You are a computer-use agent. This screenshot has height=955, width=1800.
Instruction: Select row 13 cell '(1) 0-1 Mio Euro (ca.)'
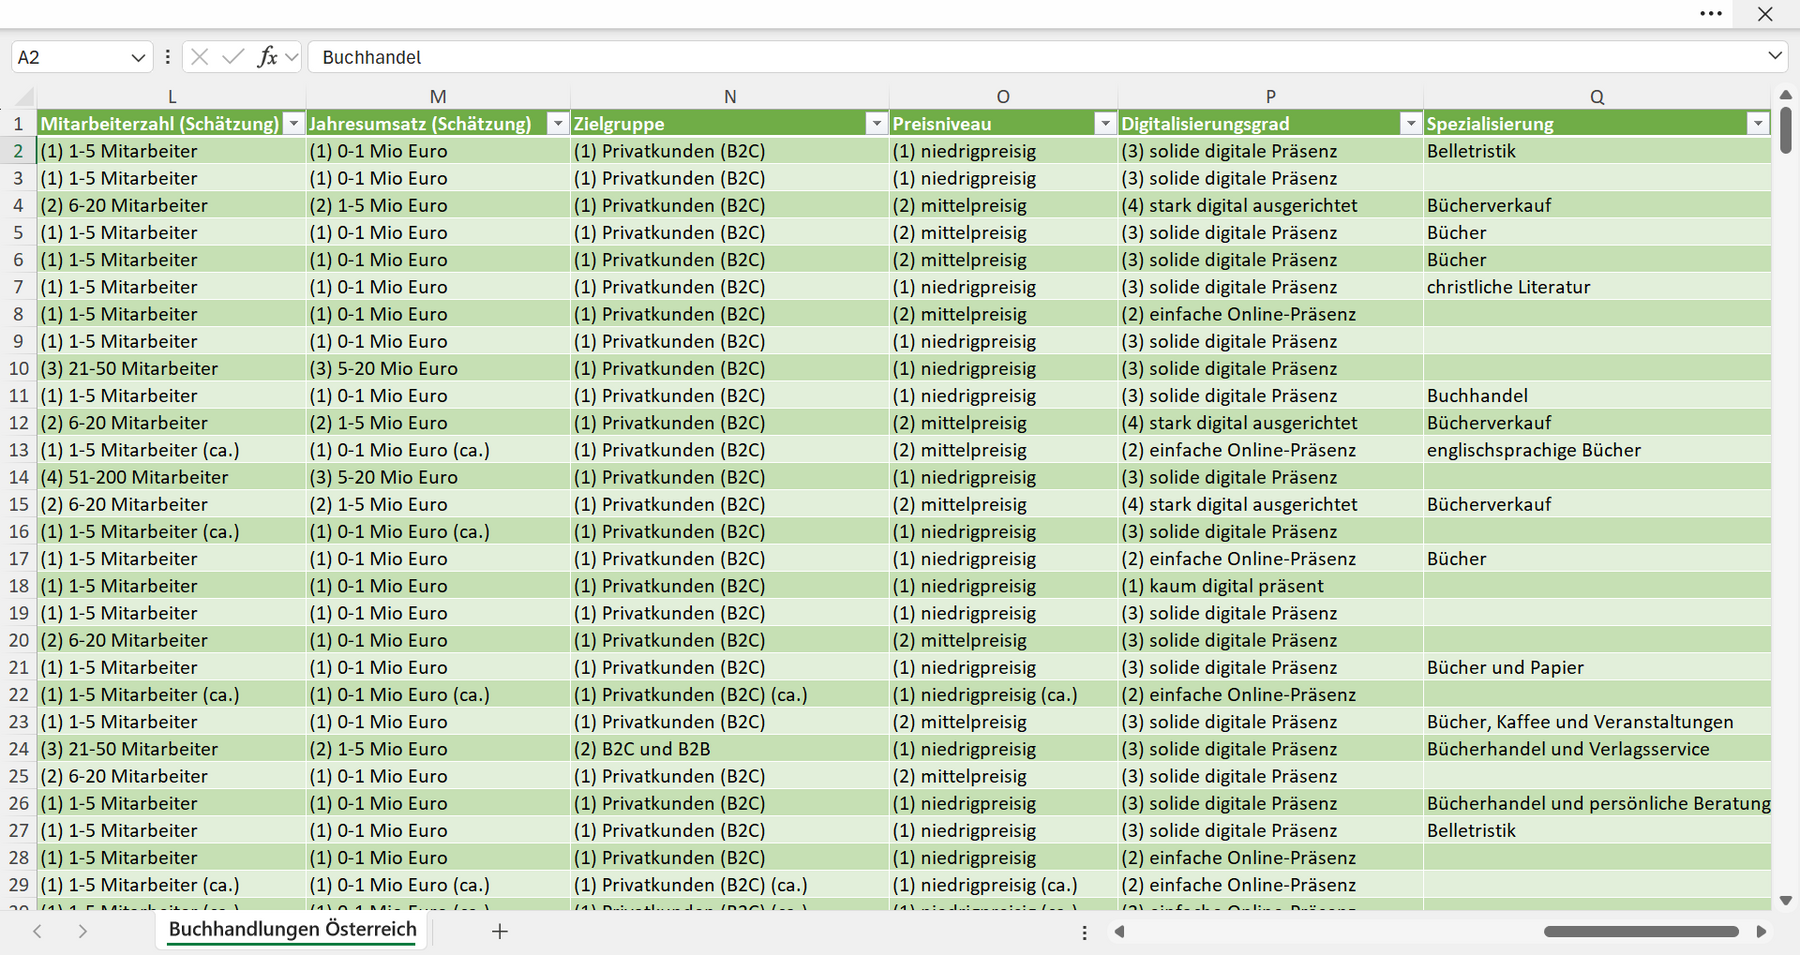438,450
